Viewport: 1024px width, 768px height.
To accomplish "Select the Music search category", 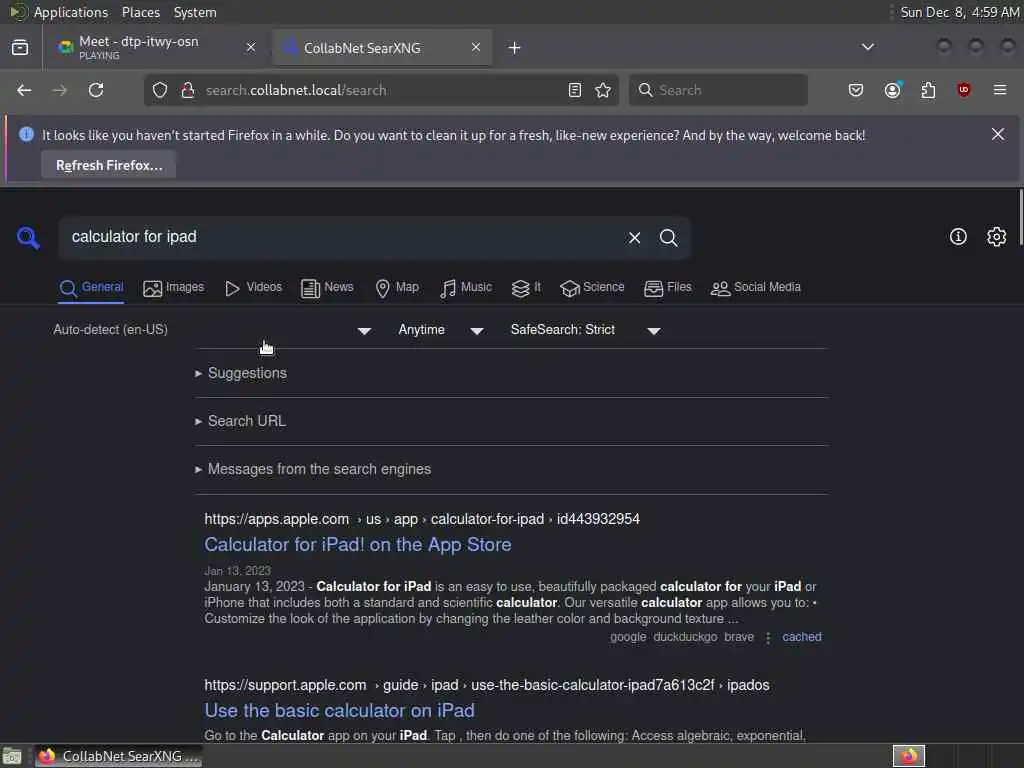I will tap(466, 287).
